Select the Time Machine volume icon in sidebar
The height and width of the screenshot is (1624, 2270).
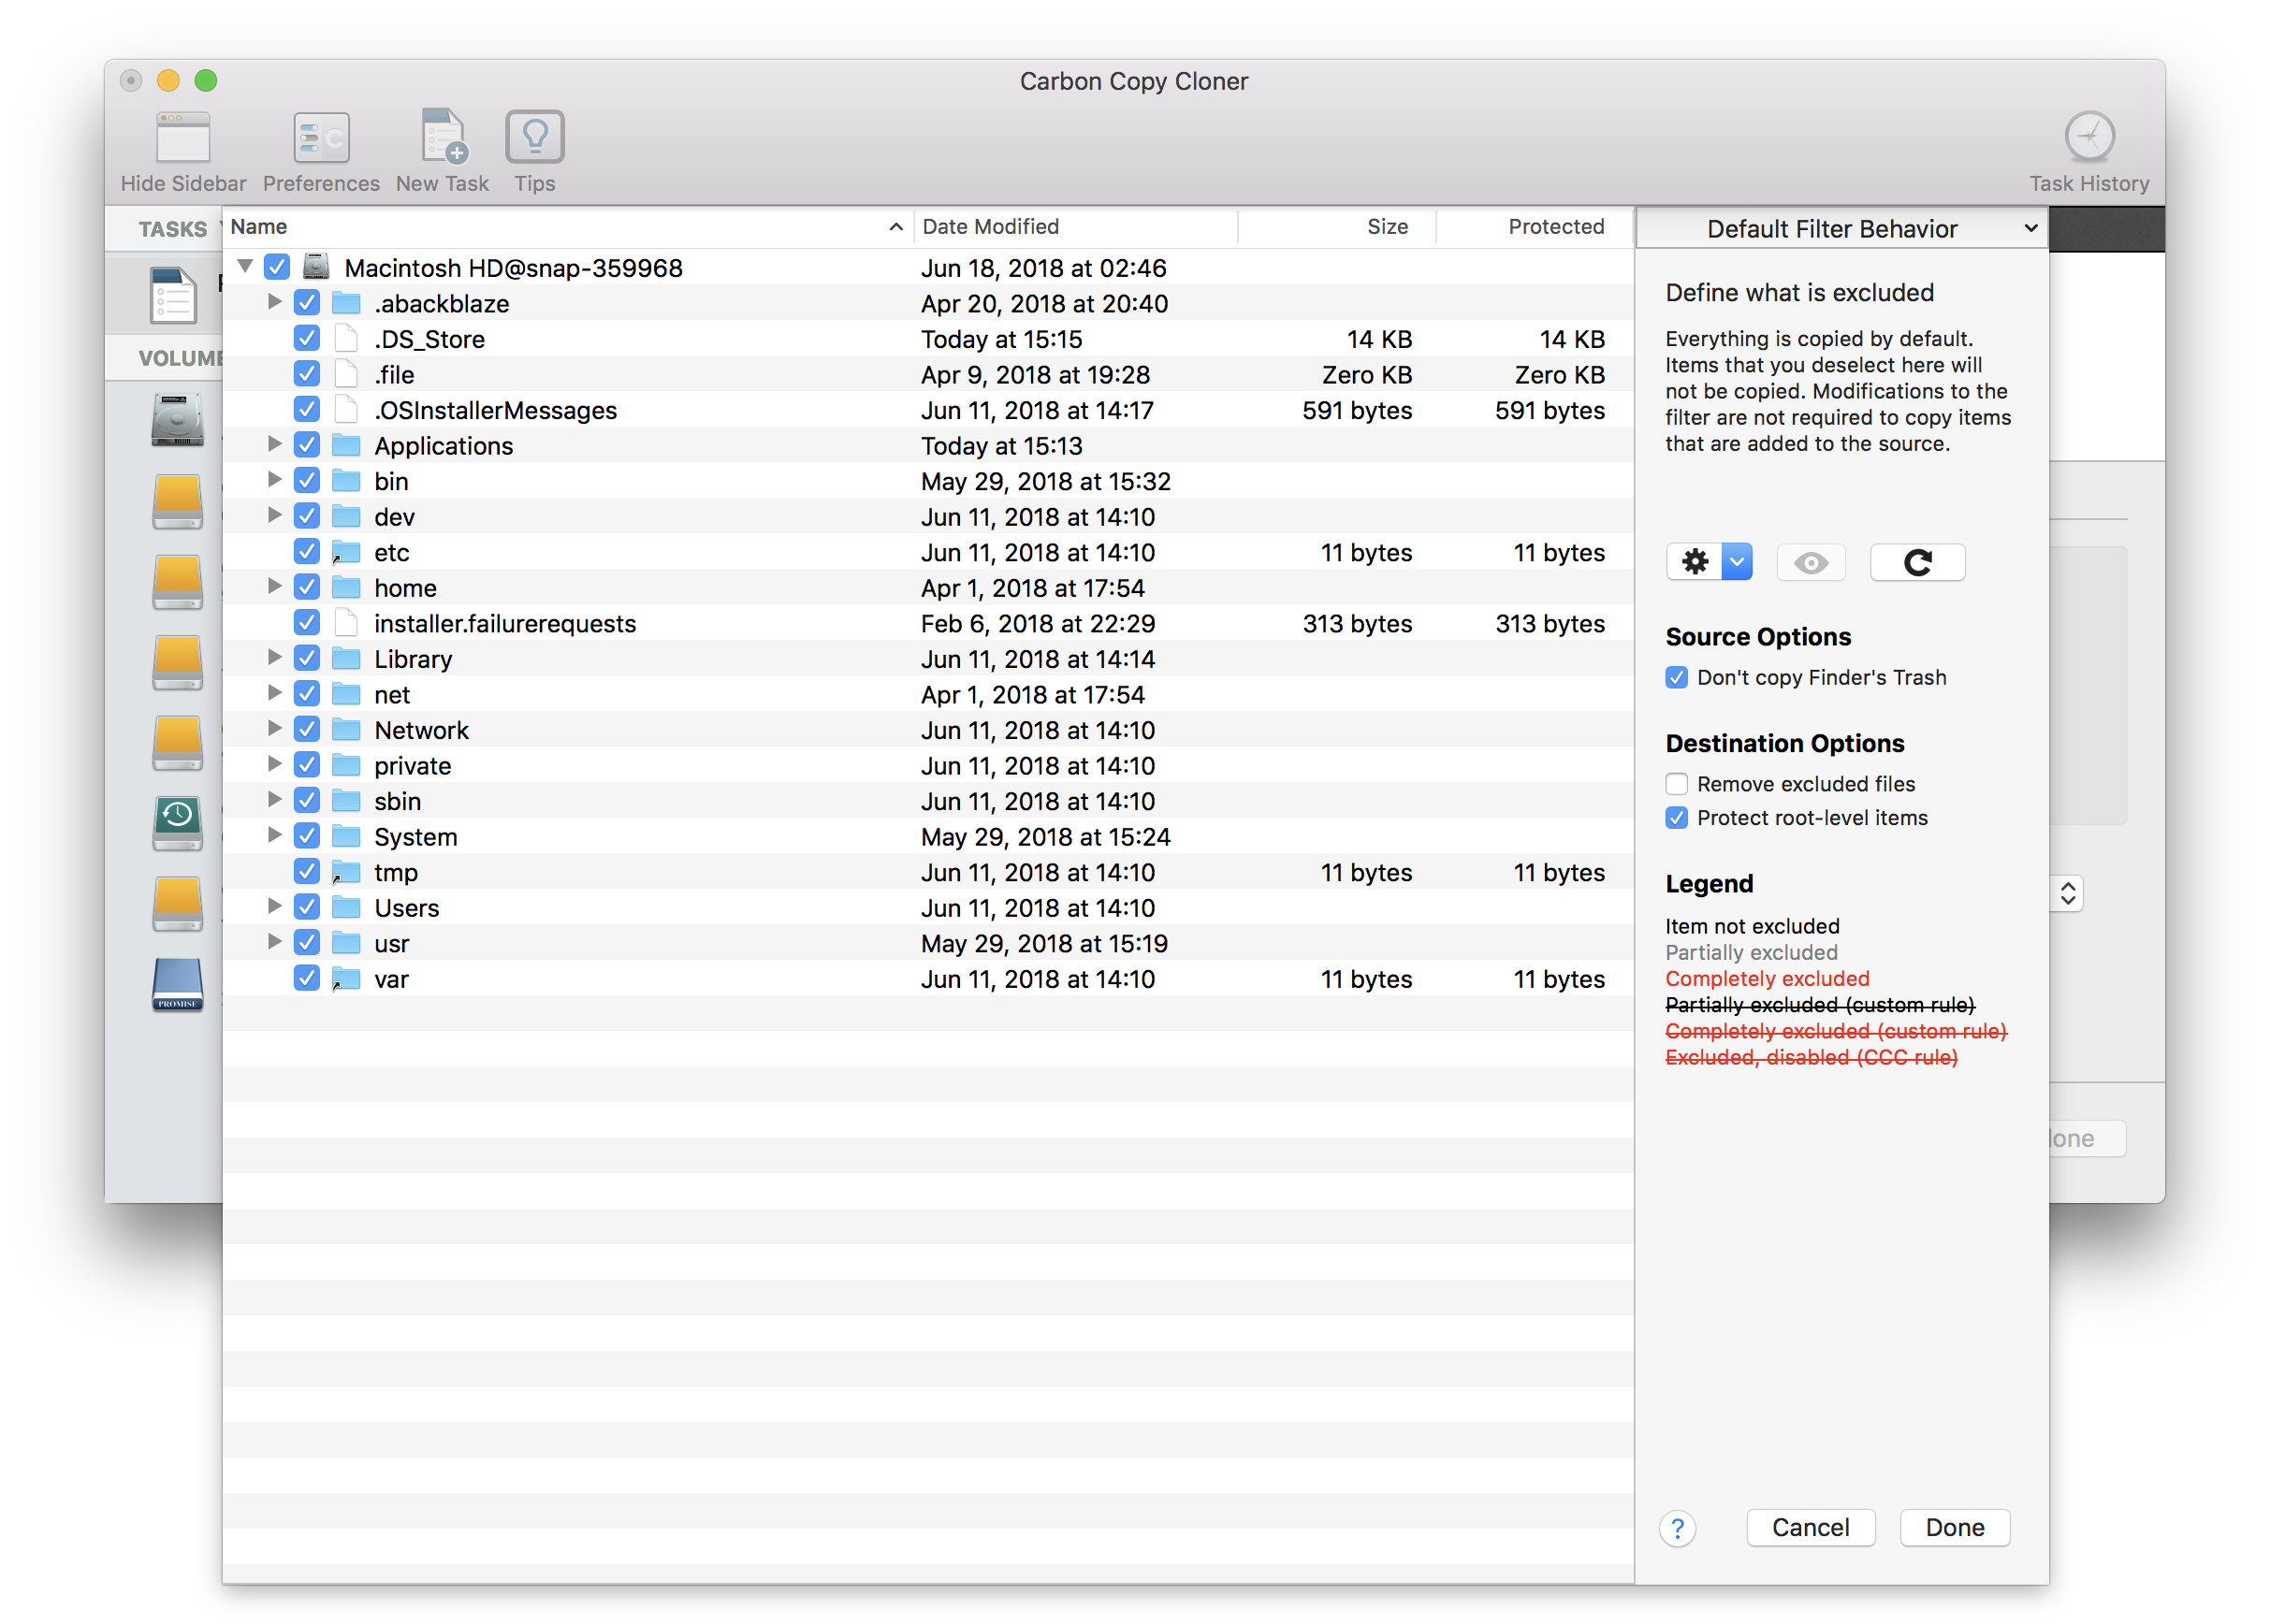[x=177, y=821]
